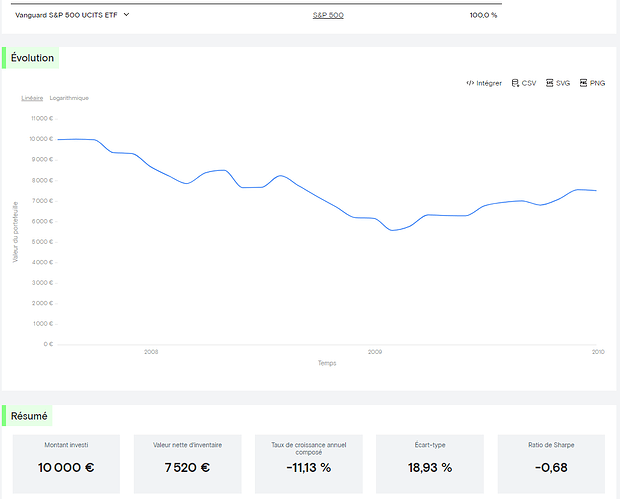Click the 18,93 % standard deviation value
The width and height of the screenshot is (620, 499).
coord(430,468)
